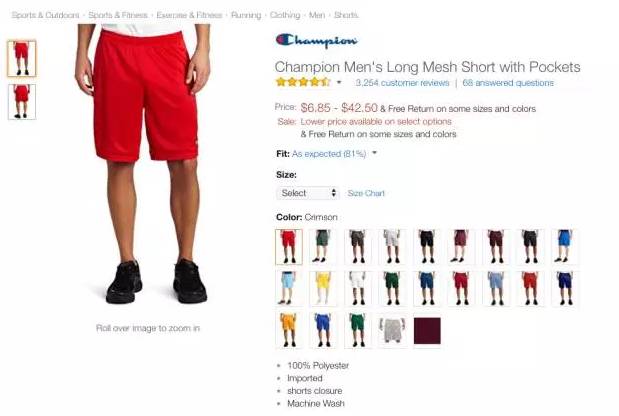
Task: Choose the white shorts in first row
Action: (x=392, y=246)
